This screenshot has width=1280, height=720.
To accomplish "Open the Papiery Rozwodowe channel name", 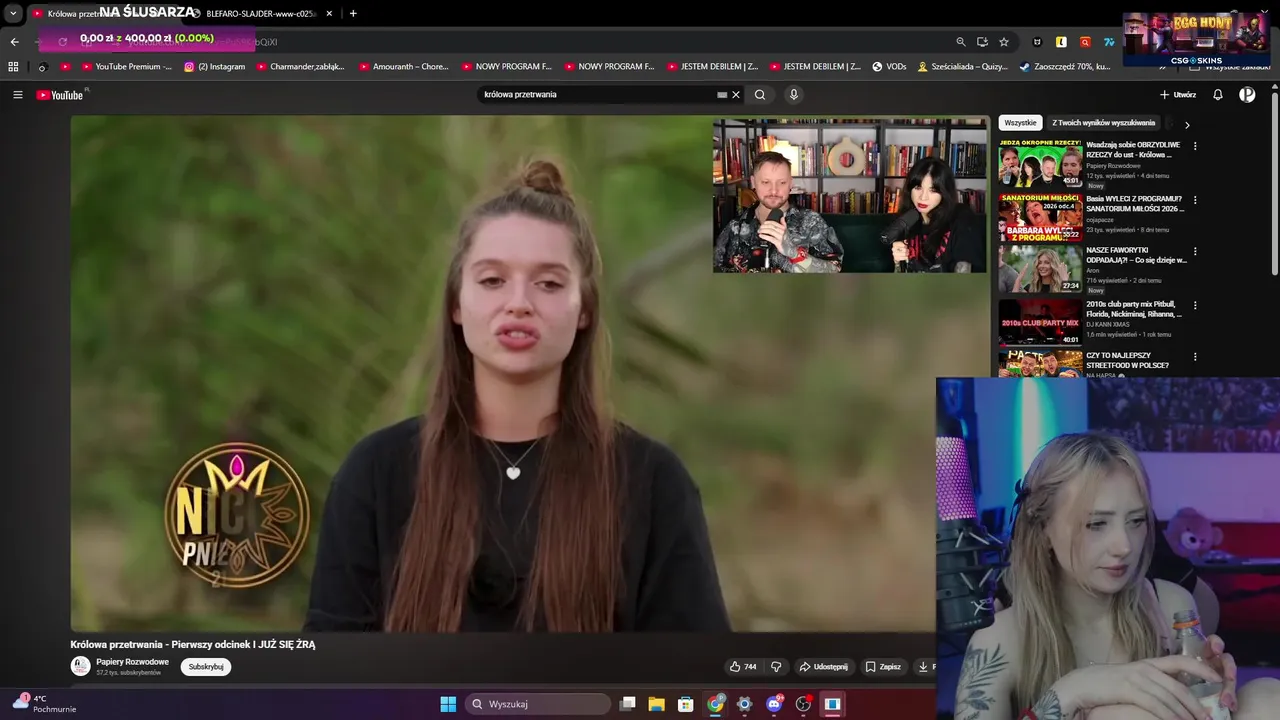I will [x=132, y=662].
